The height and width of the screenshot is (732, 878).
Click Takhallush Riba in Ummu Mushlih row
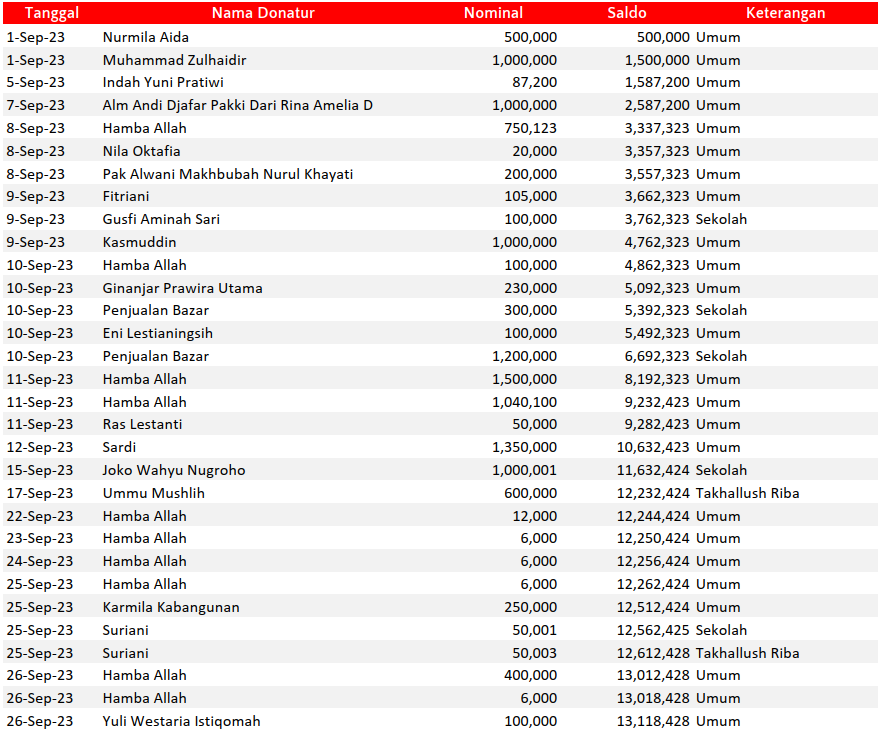tap(747, 493)
